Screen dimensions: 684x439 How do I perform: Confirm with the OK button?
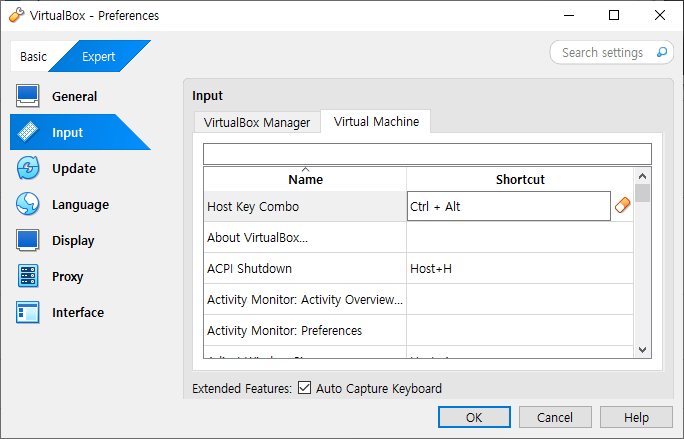474,418
